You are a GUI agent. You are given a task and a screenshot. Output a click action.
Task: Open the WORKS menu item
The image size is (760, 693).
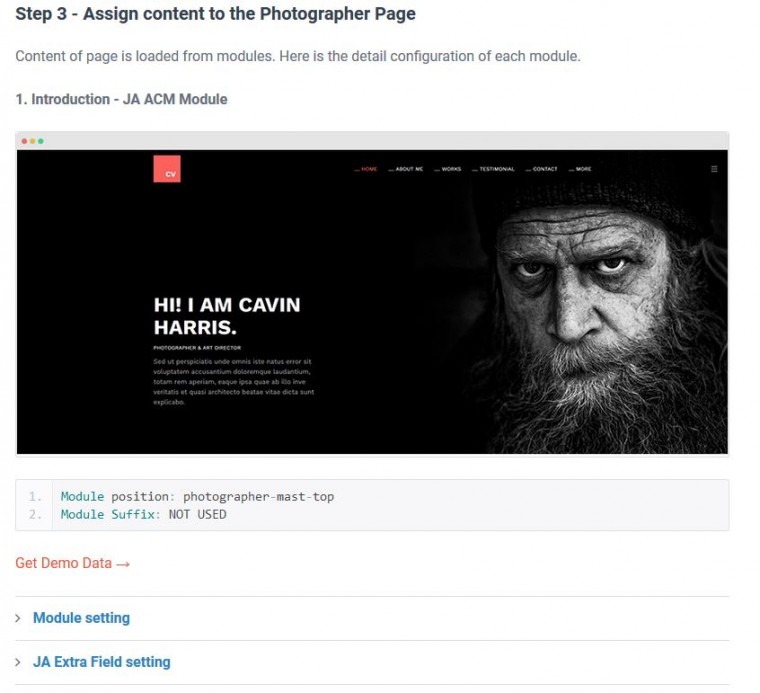click(450, 169)
